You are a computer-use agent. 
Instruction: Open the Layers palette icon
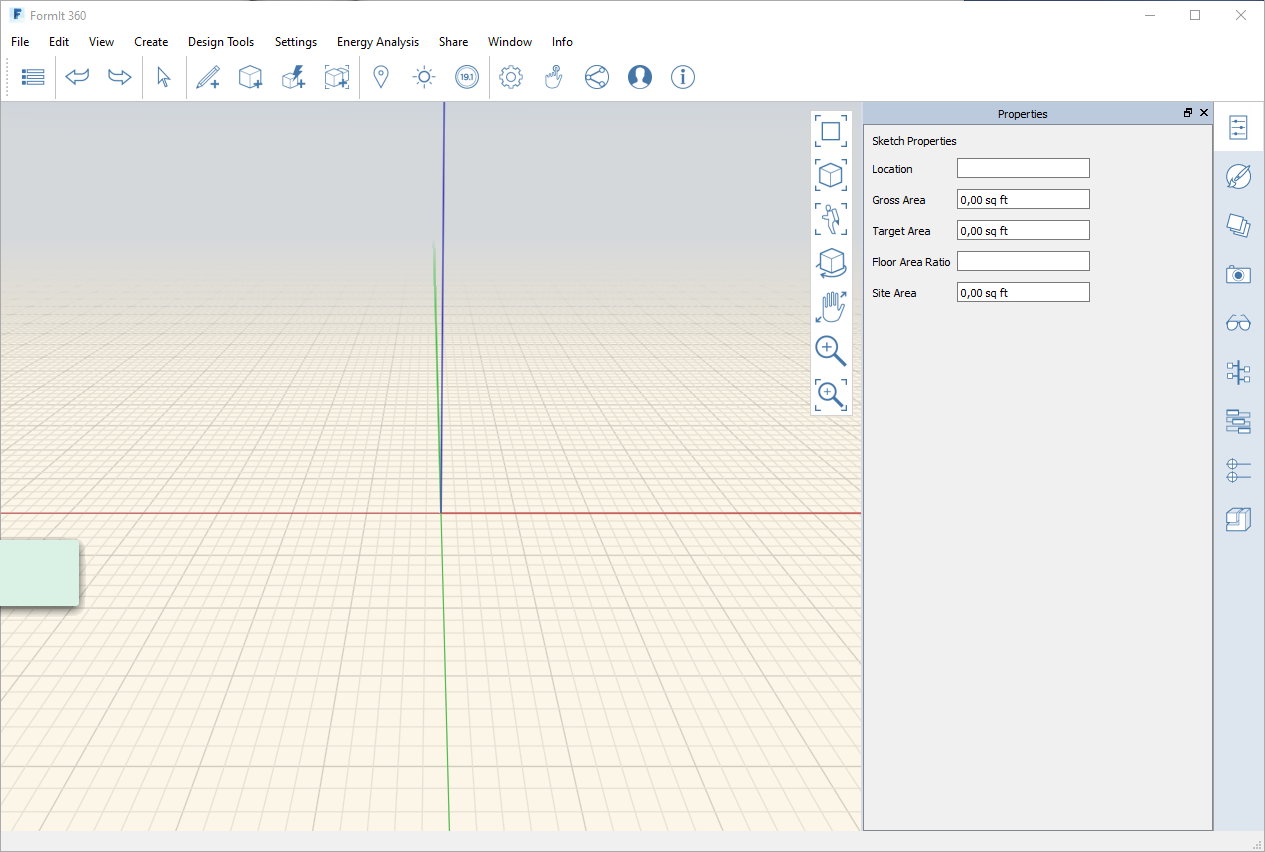pos(1239,225)
